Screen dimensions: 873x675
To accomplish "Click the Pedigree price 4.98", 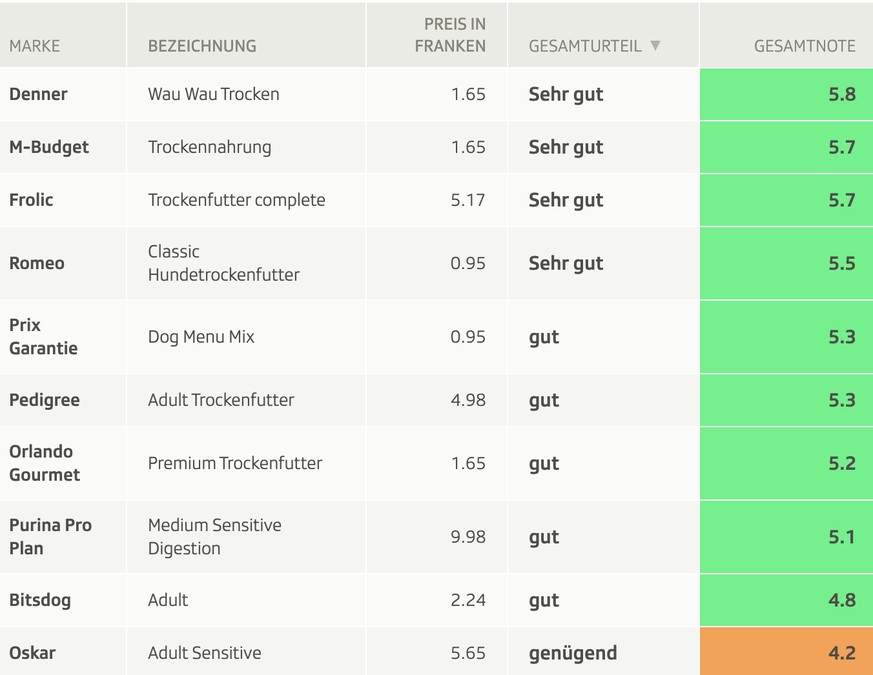I will click(468, 400).
